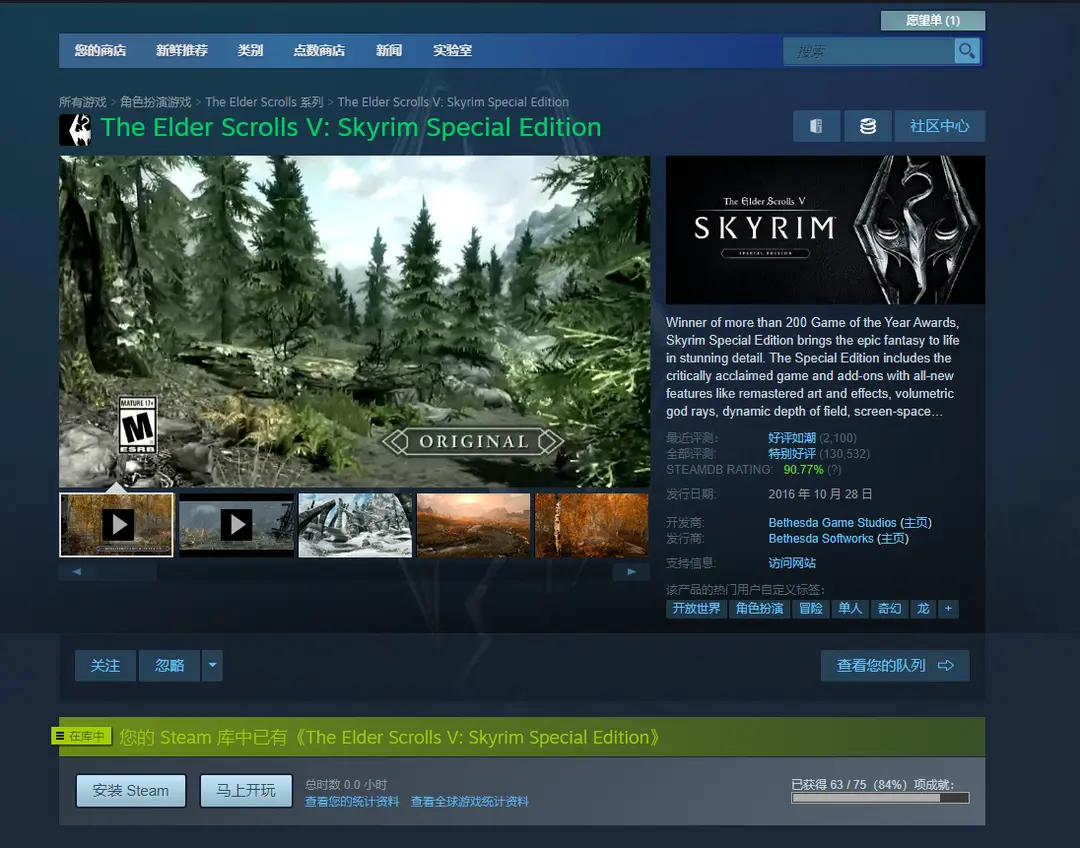Open The Elder Scrolls 系列 breadcrumb link
Viewport: 1080px width, 848px height.
(x=264, y=102)
